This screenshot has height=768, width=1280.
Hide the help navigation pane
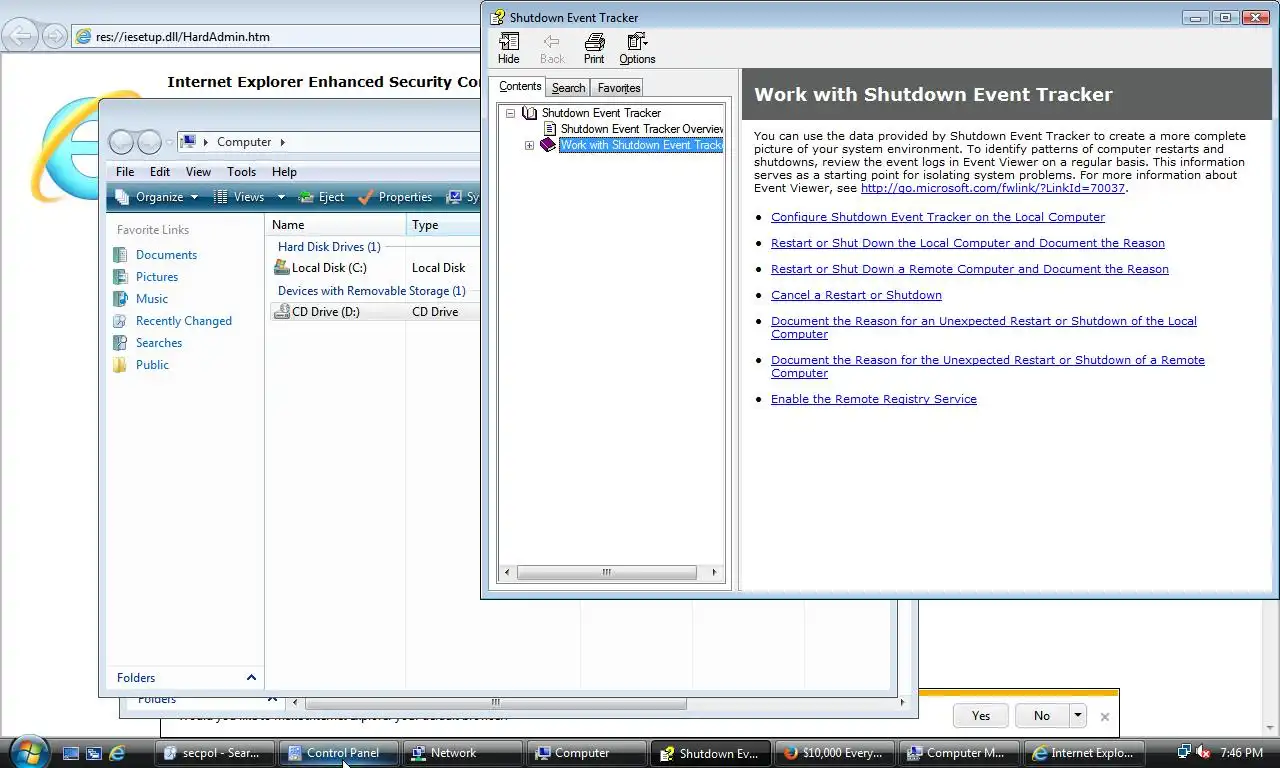coord(508,48)
